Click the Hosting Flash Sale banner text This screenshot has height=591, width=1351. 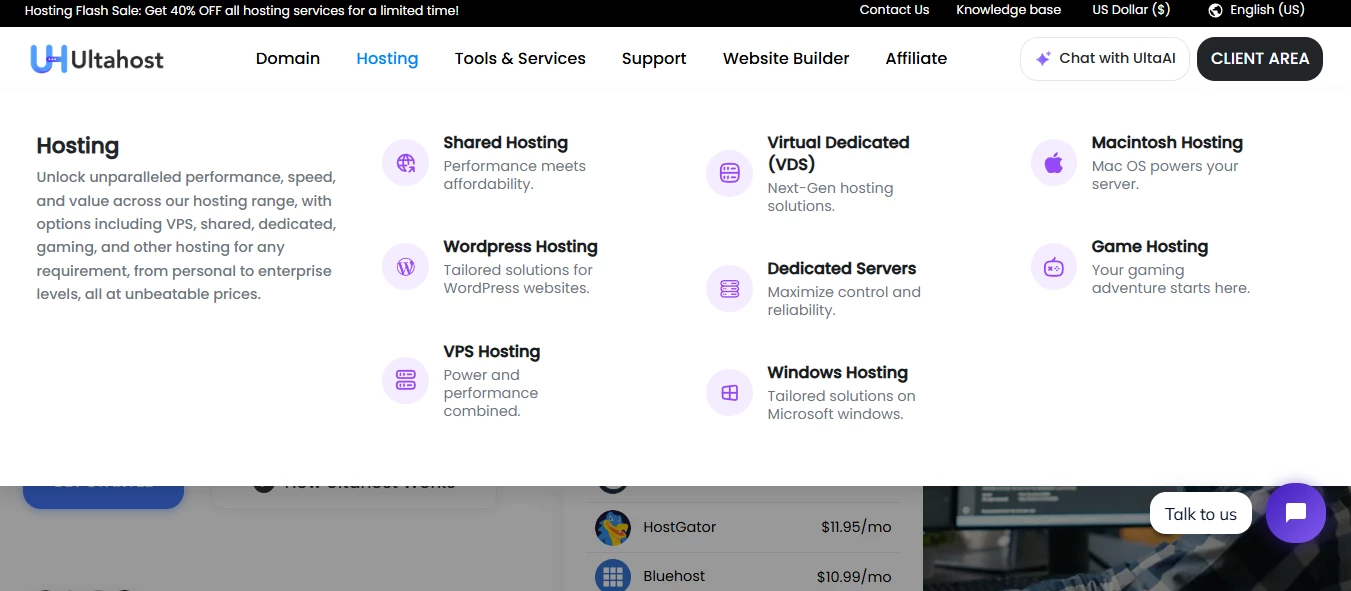pyautogui.click(x=242, y=11)
